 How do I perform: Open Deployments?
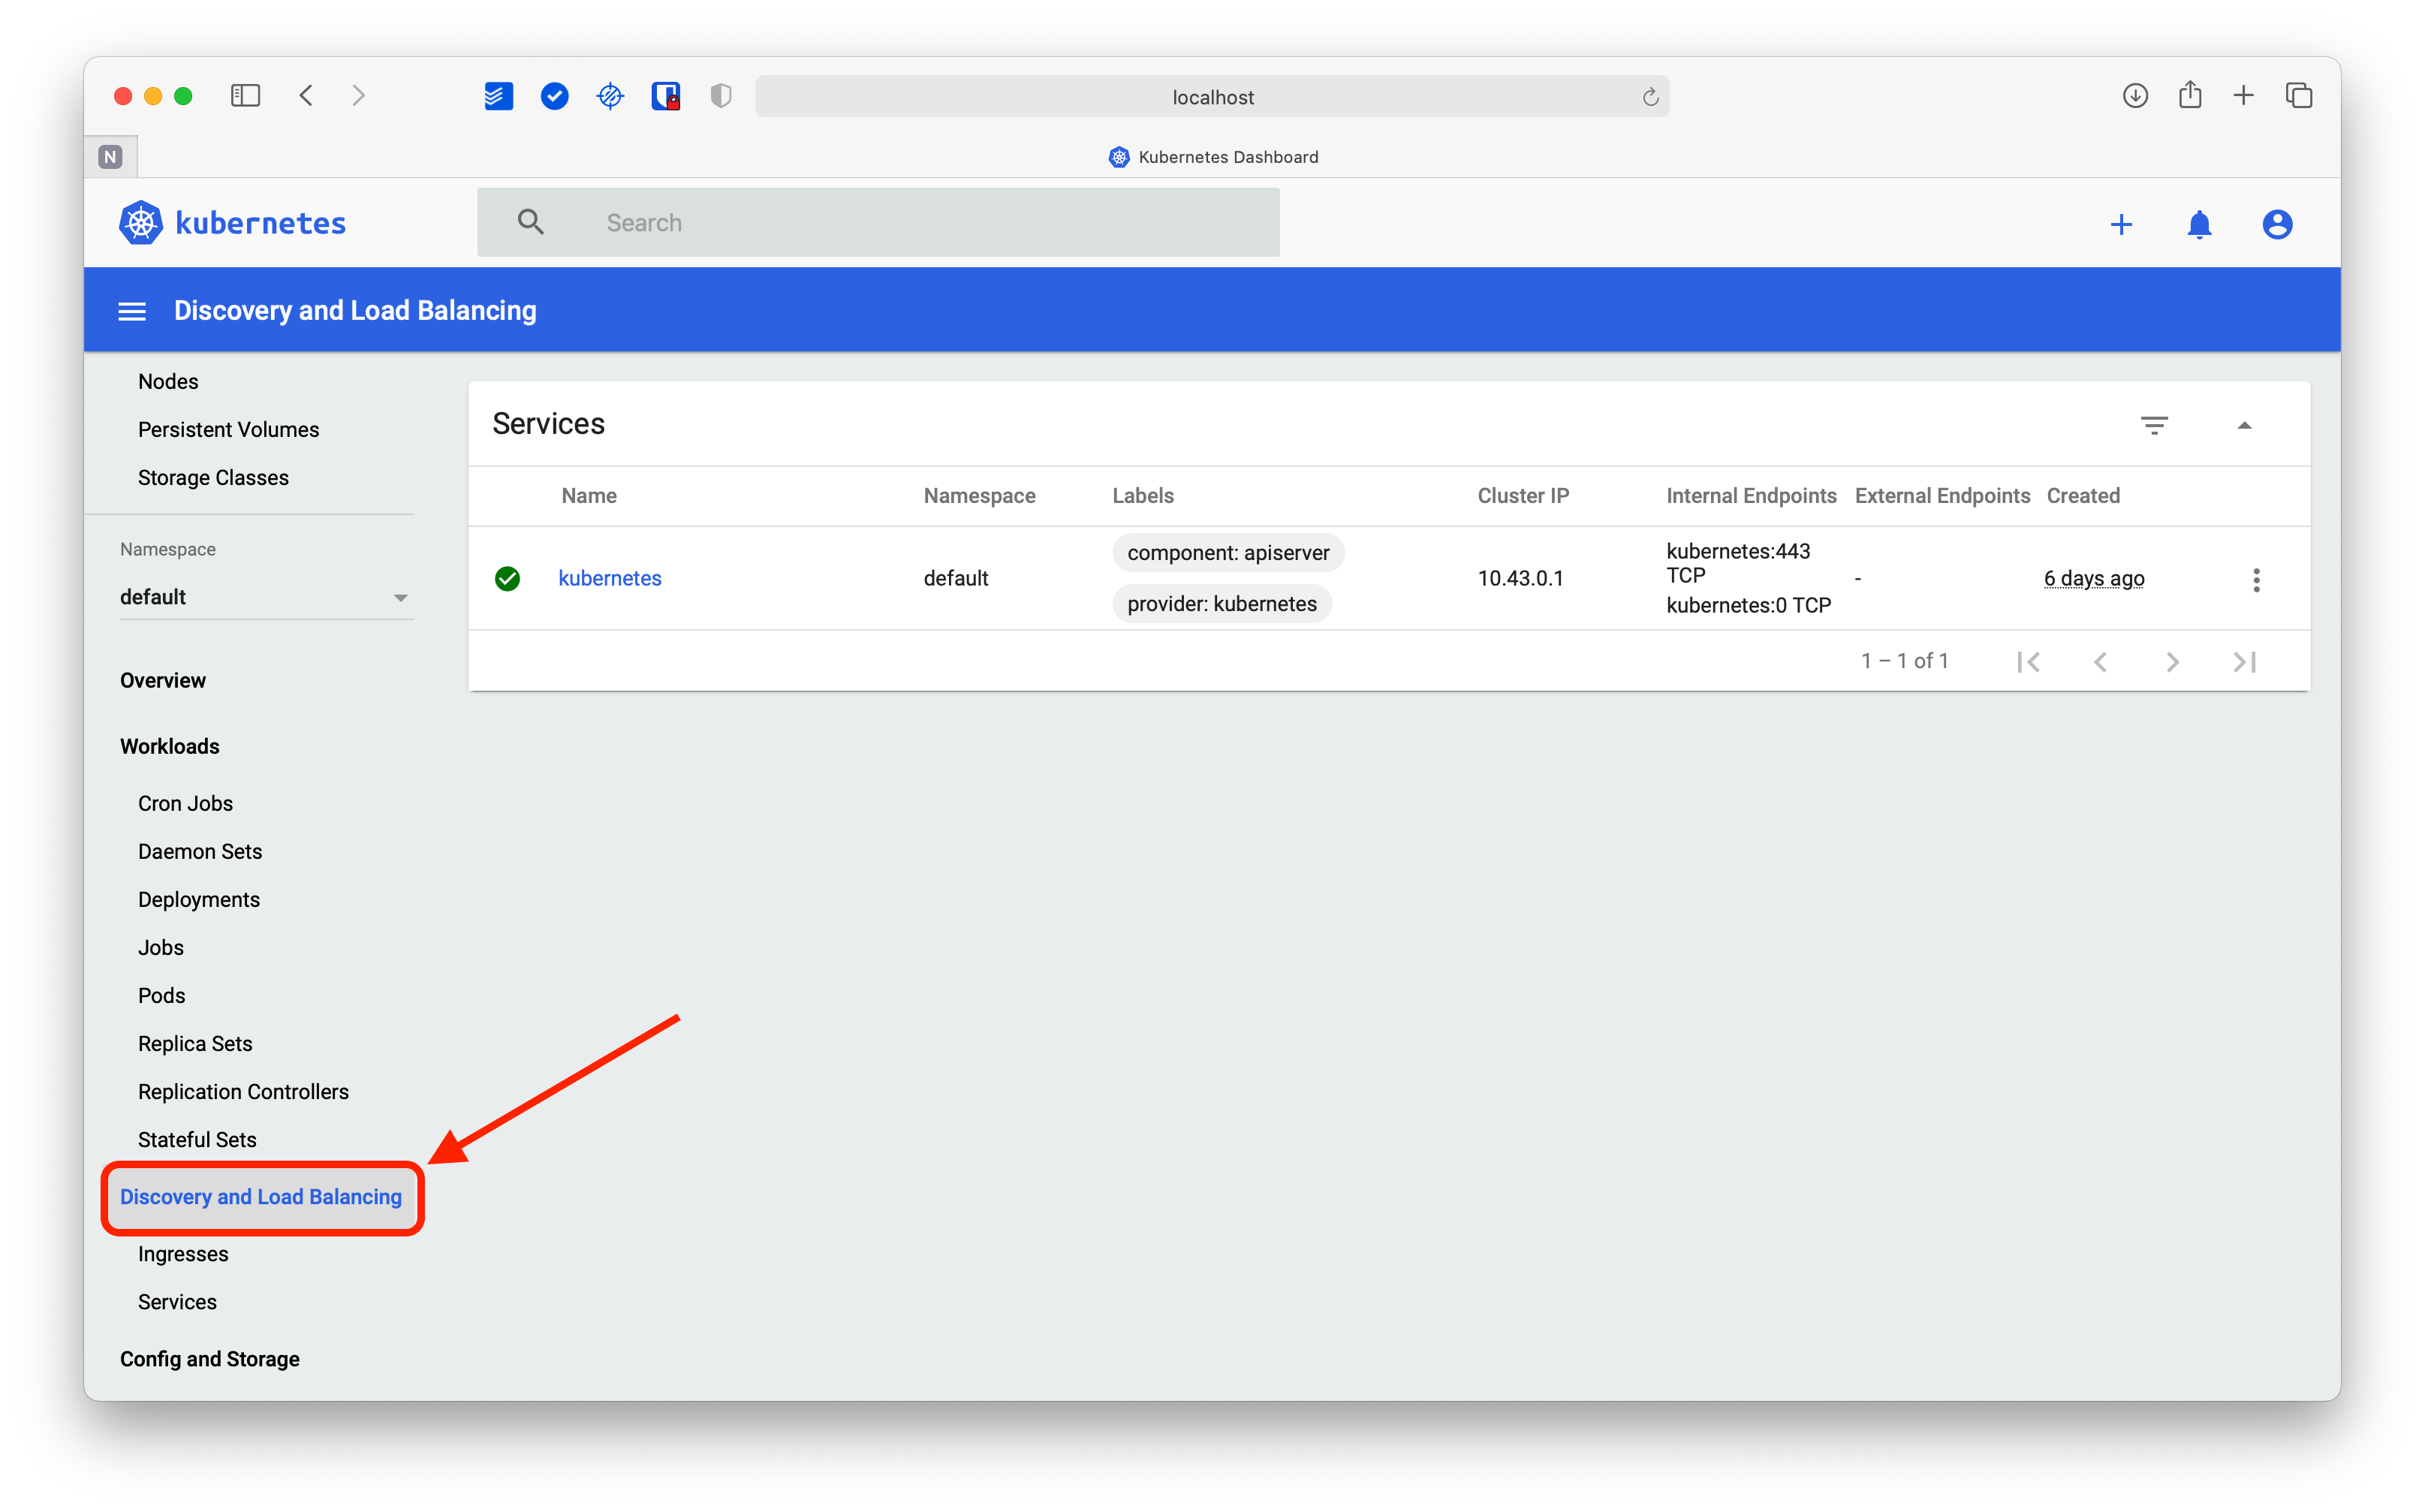(x=199, y=899)
